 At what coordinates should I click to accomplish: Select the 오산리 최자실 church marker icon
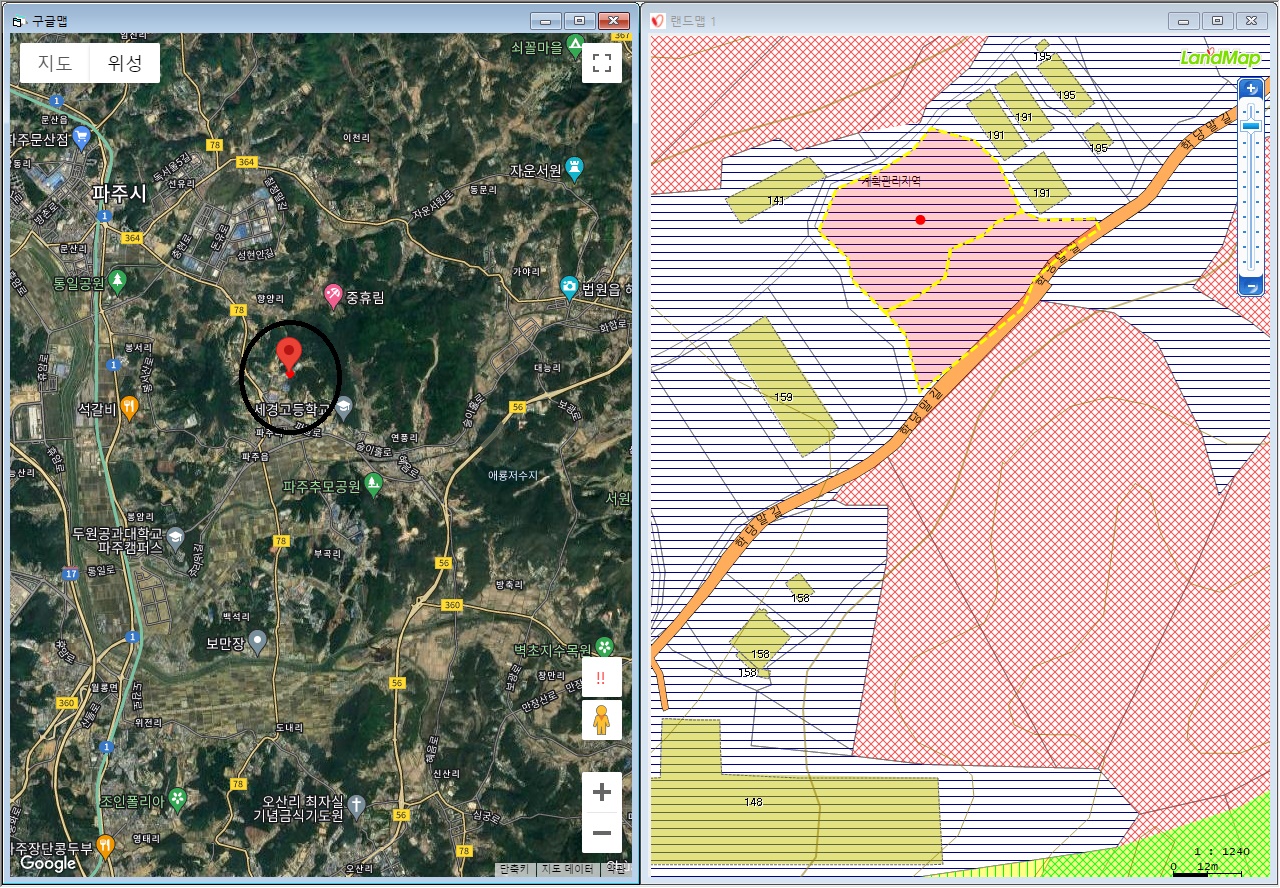pyautogui.click(x=356, y=804)
